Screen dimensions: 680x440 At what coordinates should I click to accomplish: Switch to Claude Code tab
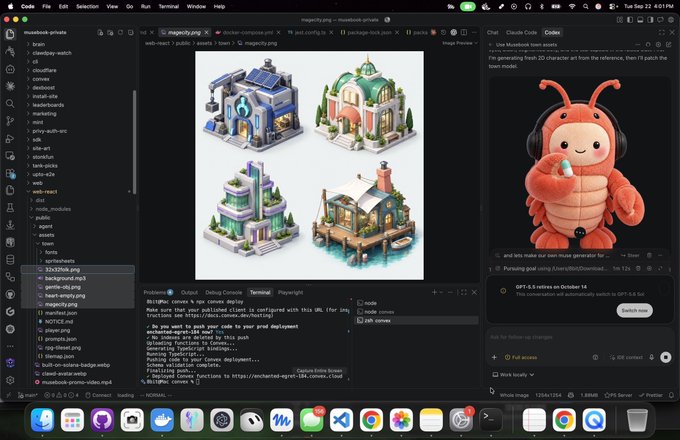tap(521, 33)
